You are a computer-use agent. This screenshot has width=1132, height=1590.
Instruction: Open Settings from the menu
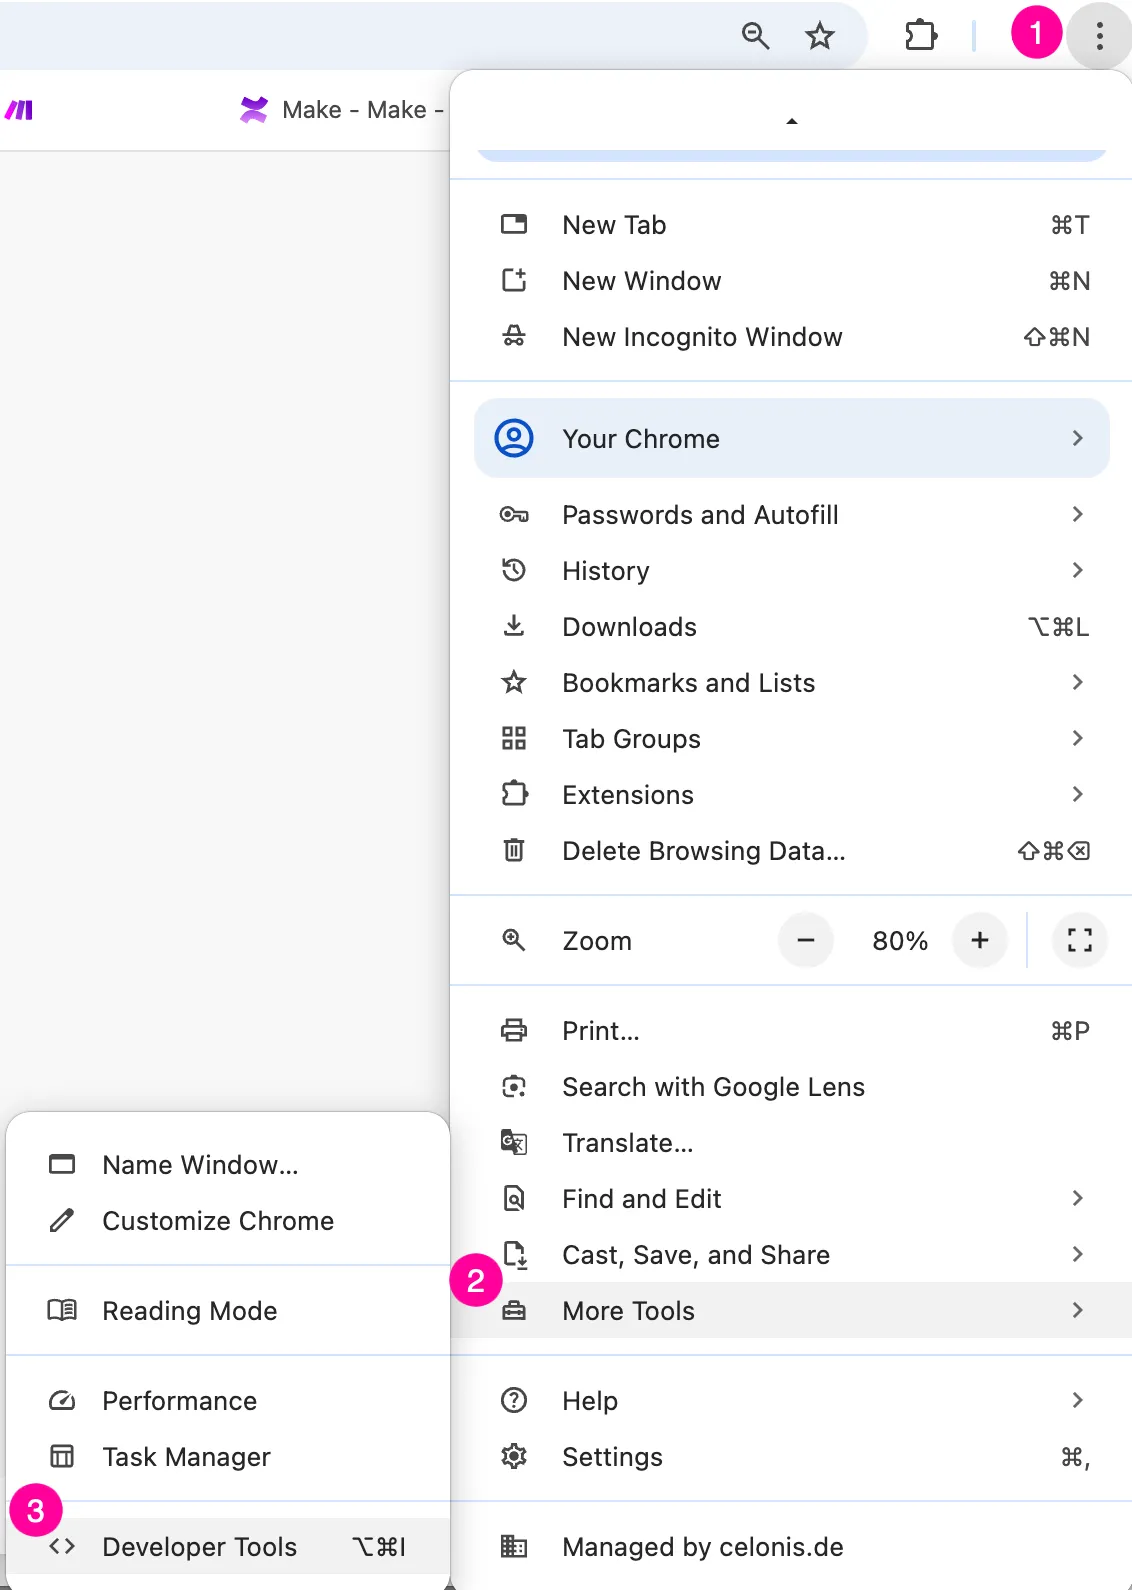coord(791,1457)
